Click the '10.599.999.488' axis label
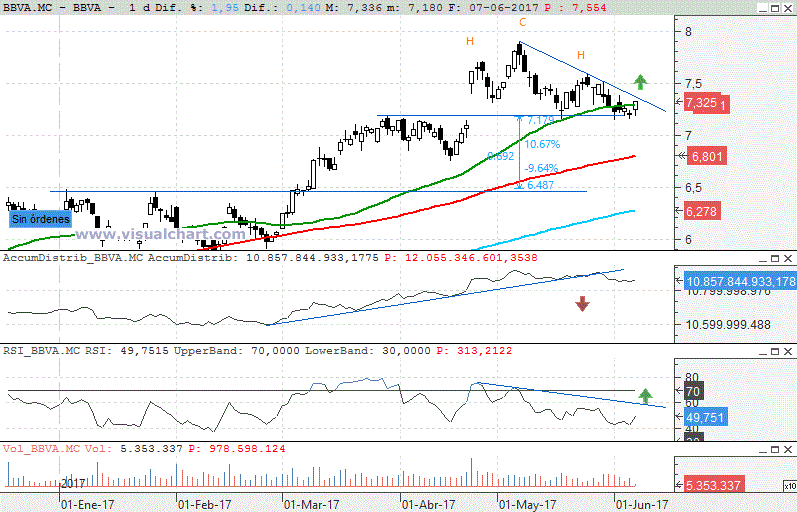The width and height of the screenshot is (797, 512). [728, 325]
